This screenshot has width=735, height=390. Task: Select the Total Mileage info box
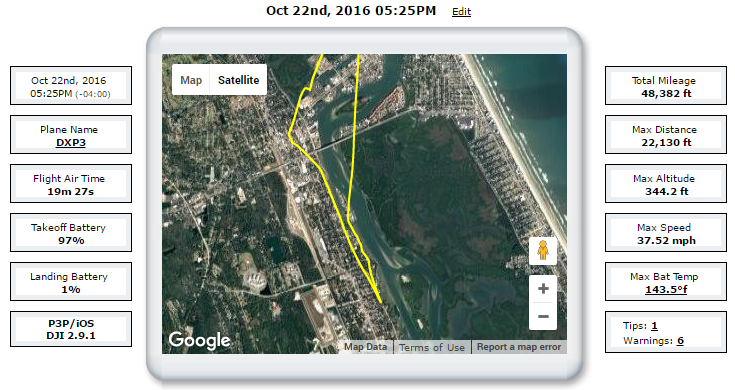click(666, 85)
